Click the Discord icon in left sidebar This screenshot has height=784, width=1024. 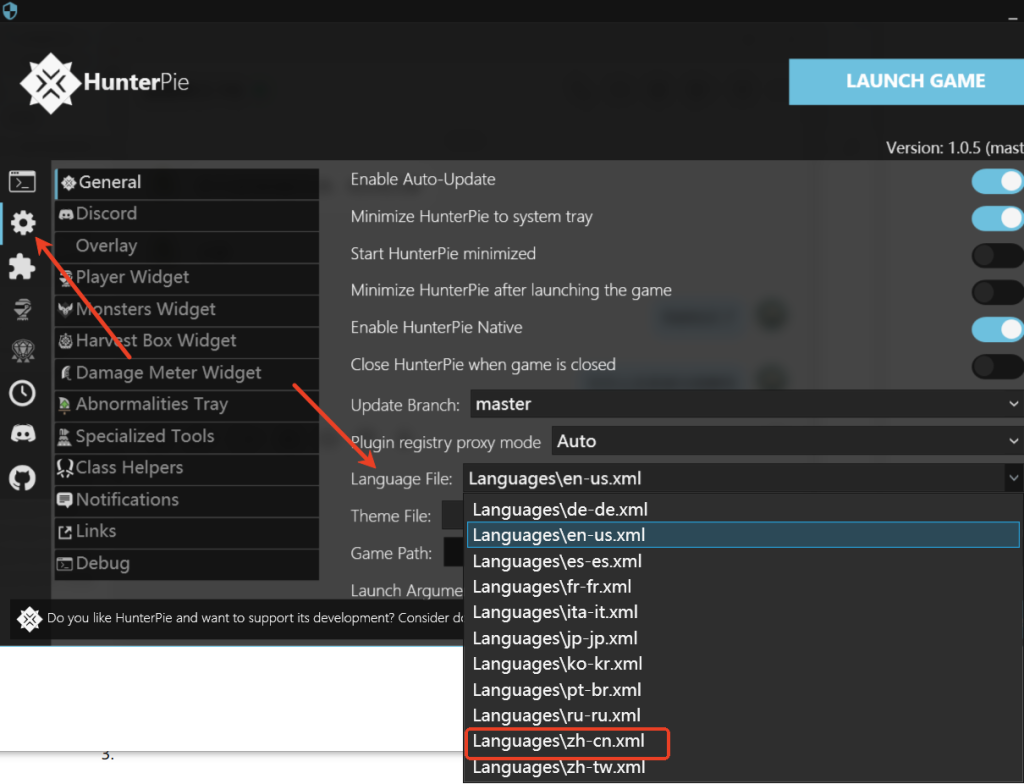pyautogui.click(x=22, y=435)
